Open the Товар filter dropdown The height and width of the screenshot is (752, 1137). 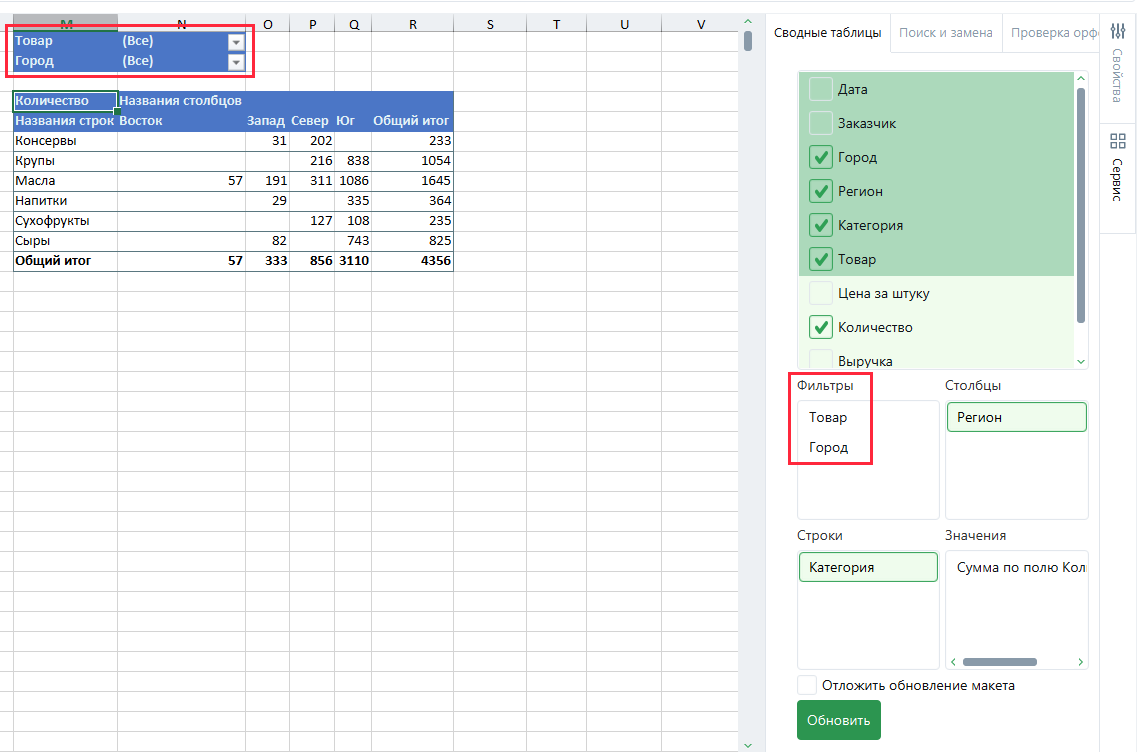pyautogui.click(x=236, y=42)
